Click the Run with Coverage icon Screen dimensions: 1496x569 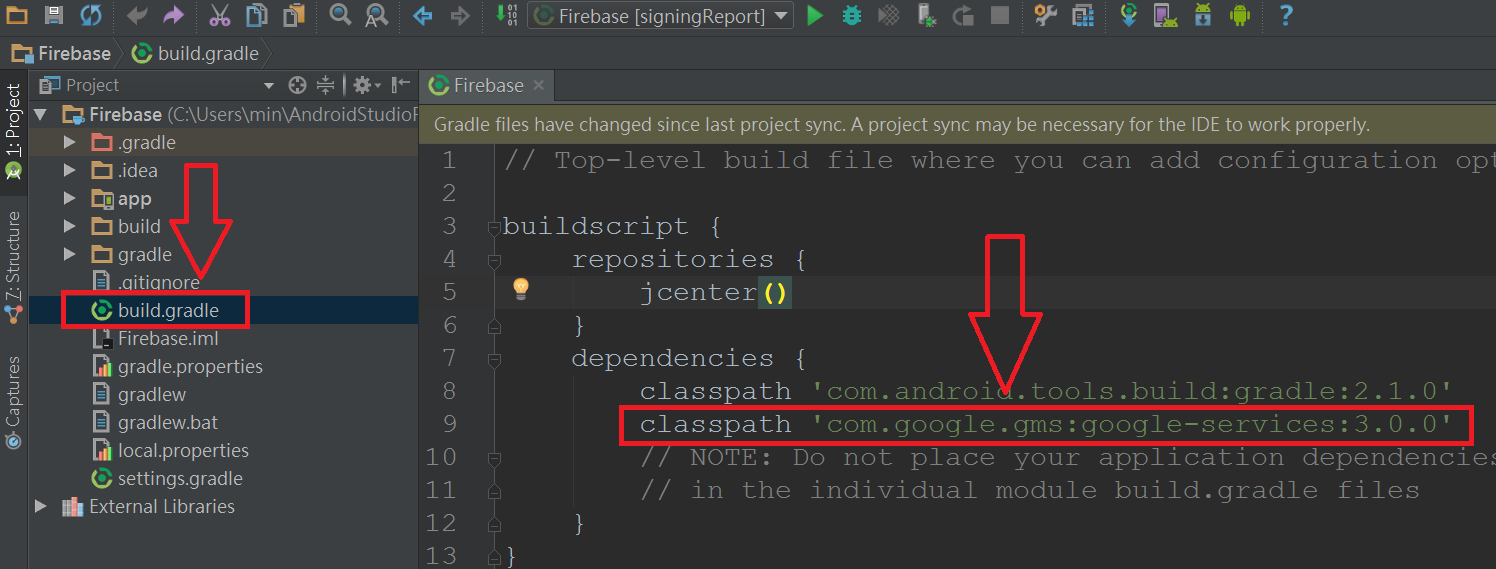888,15
